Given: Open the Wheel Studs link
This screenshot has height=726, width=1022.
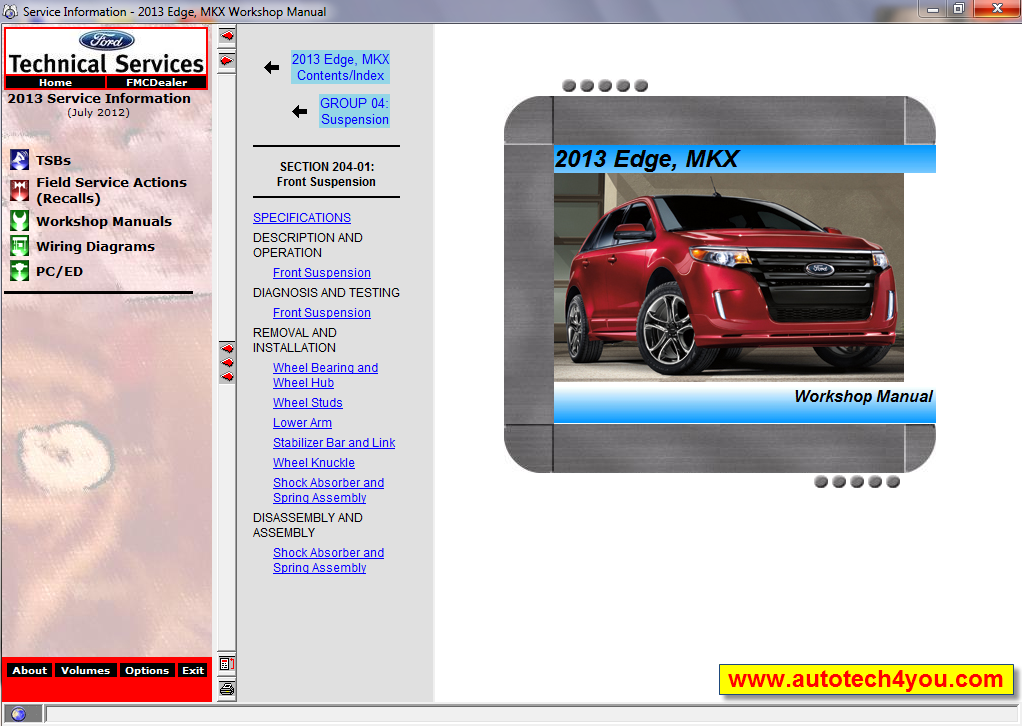Looking at the screenshot, I should click(x=308, y=403).
